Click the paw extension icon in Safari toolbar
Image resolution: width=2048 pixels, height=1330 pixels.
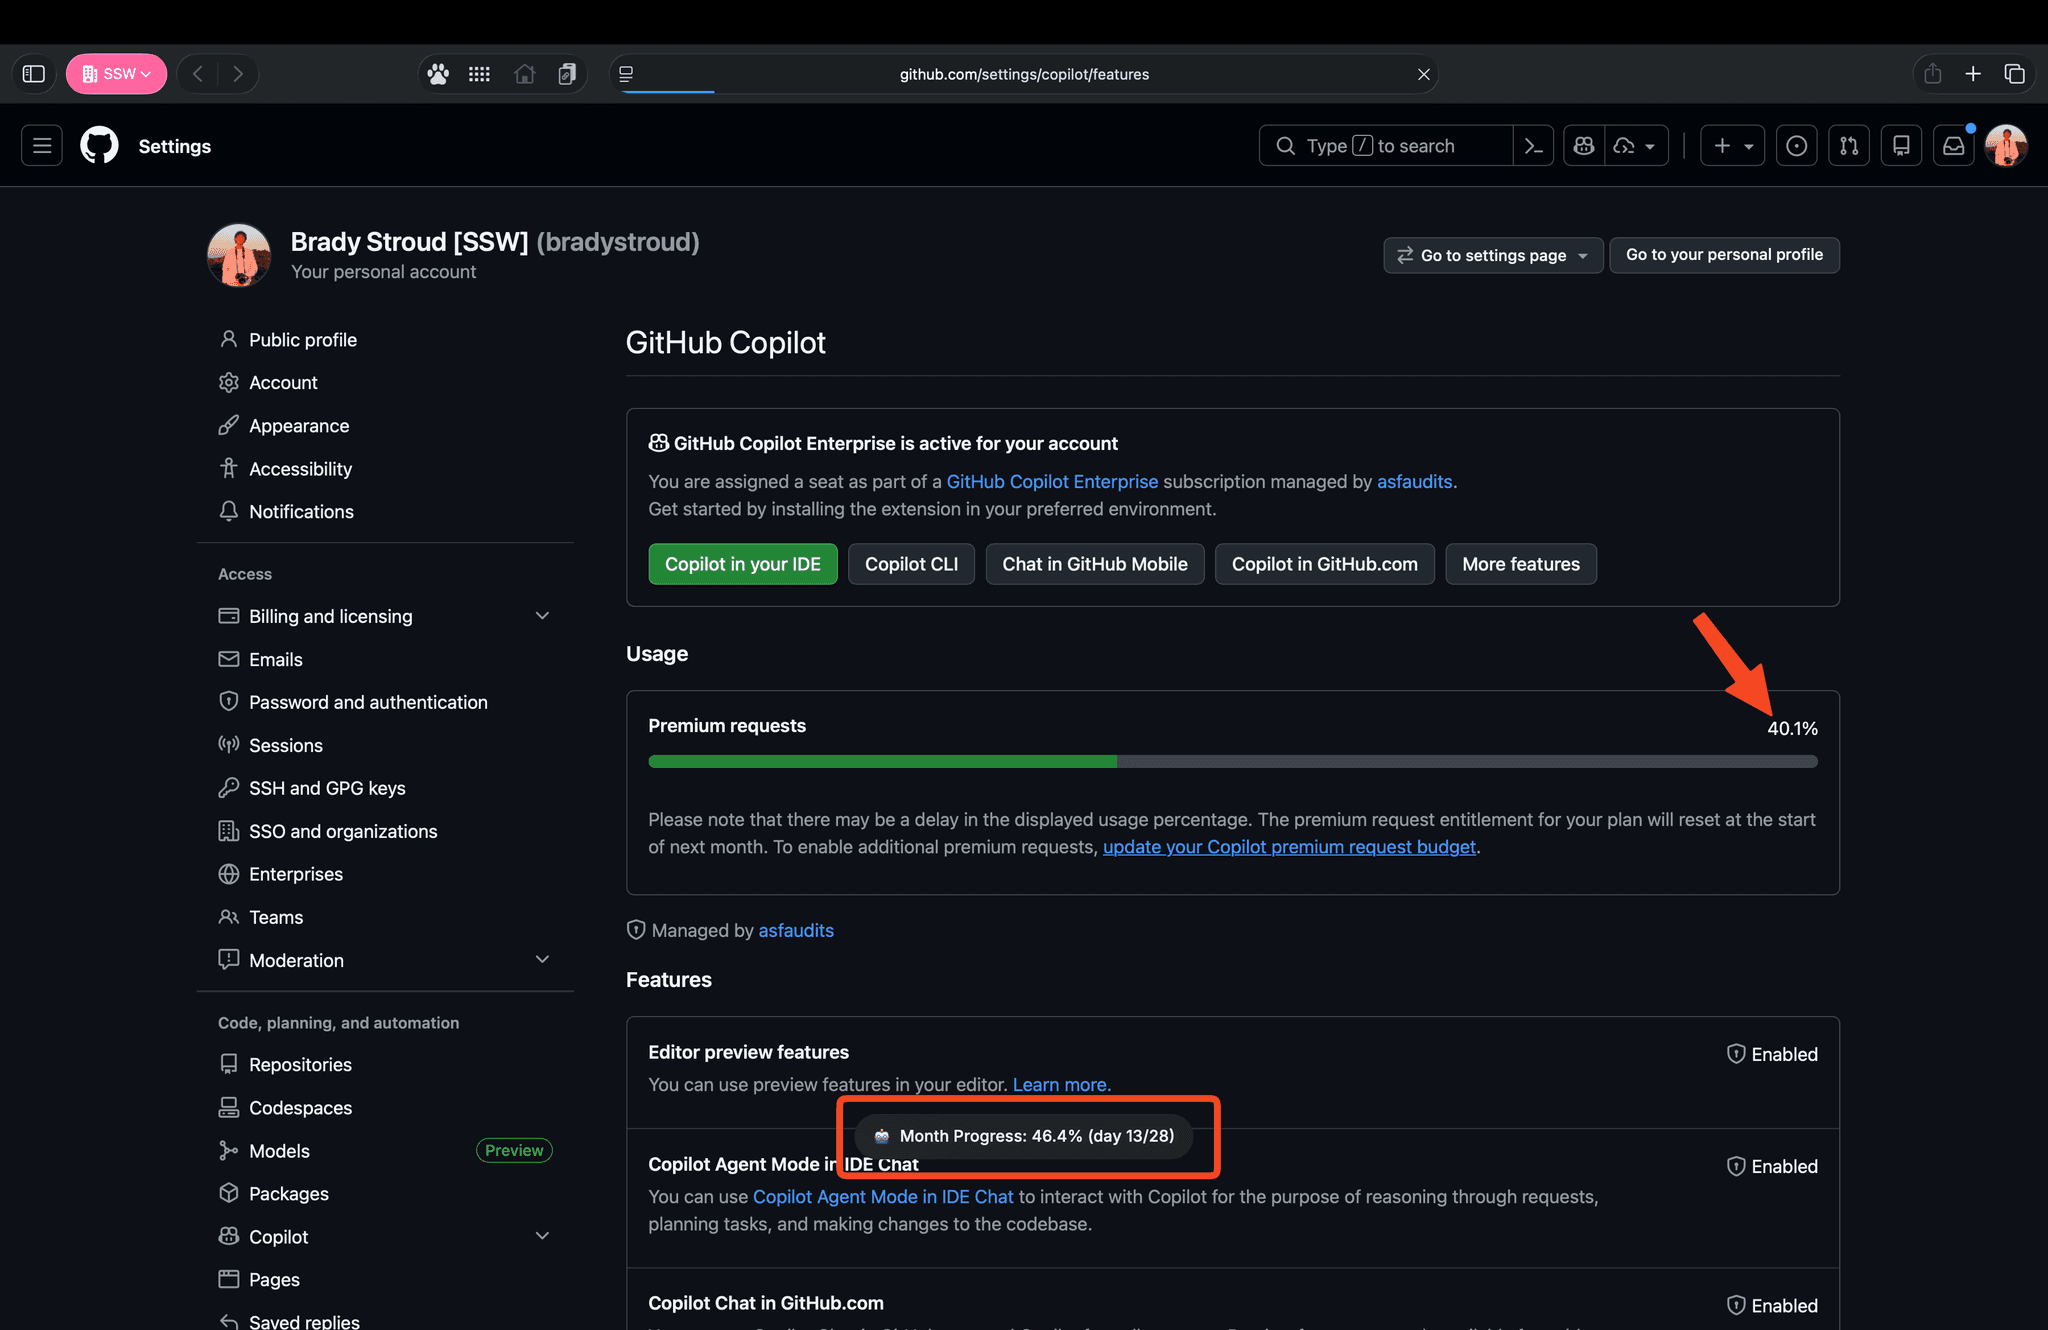437,73
